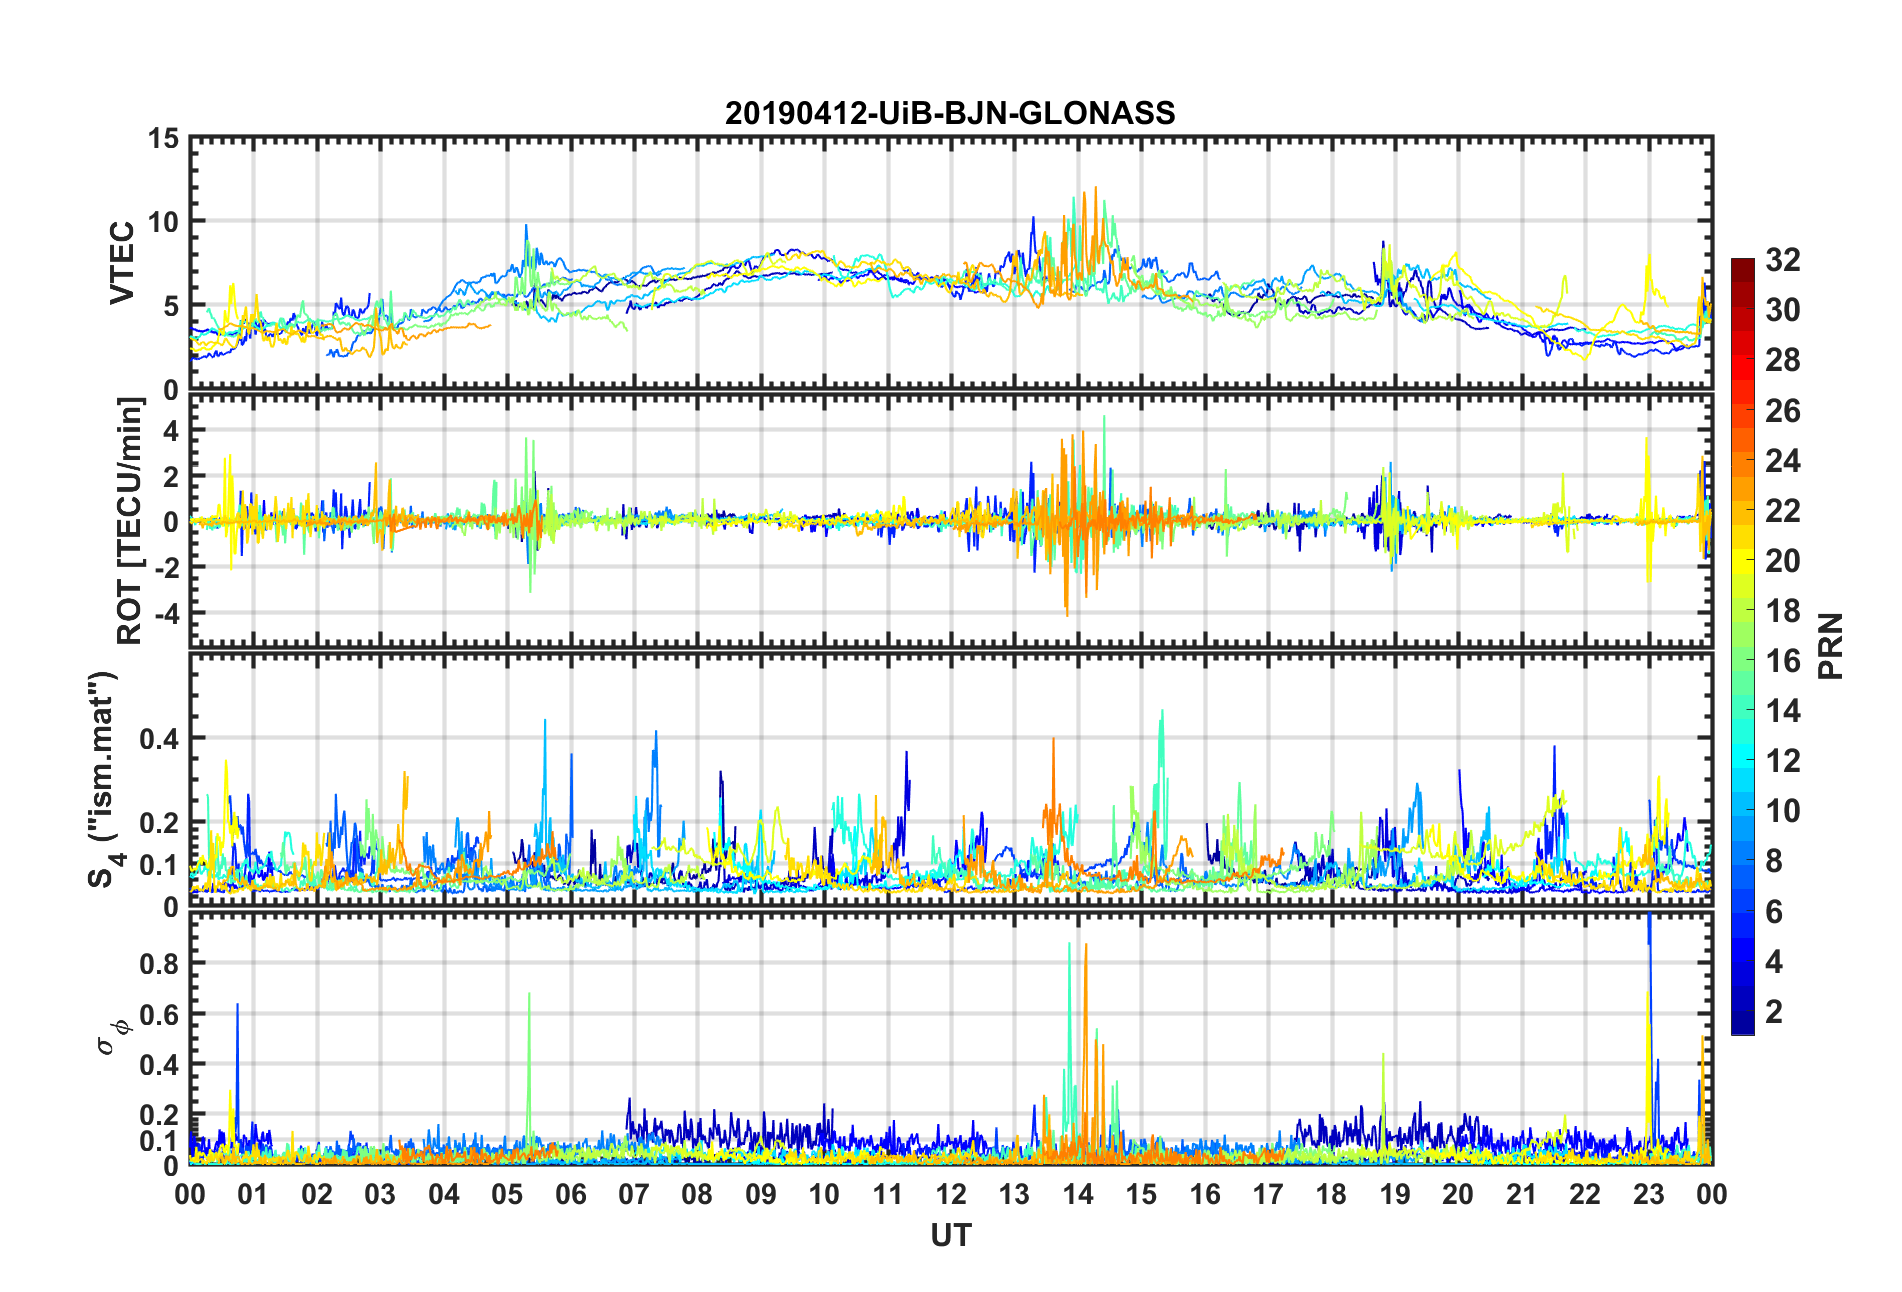Image resolution: width=1902 pixels, height=1292 pixels.
Task: Click the 03 hour tick on UT axis
Action: (x=380, y=1194)
